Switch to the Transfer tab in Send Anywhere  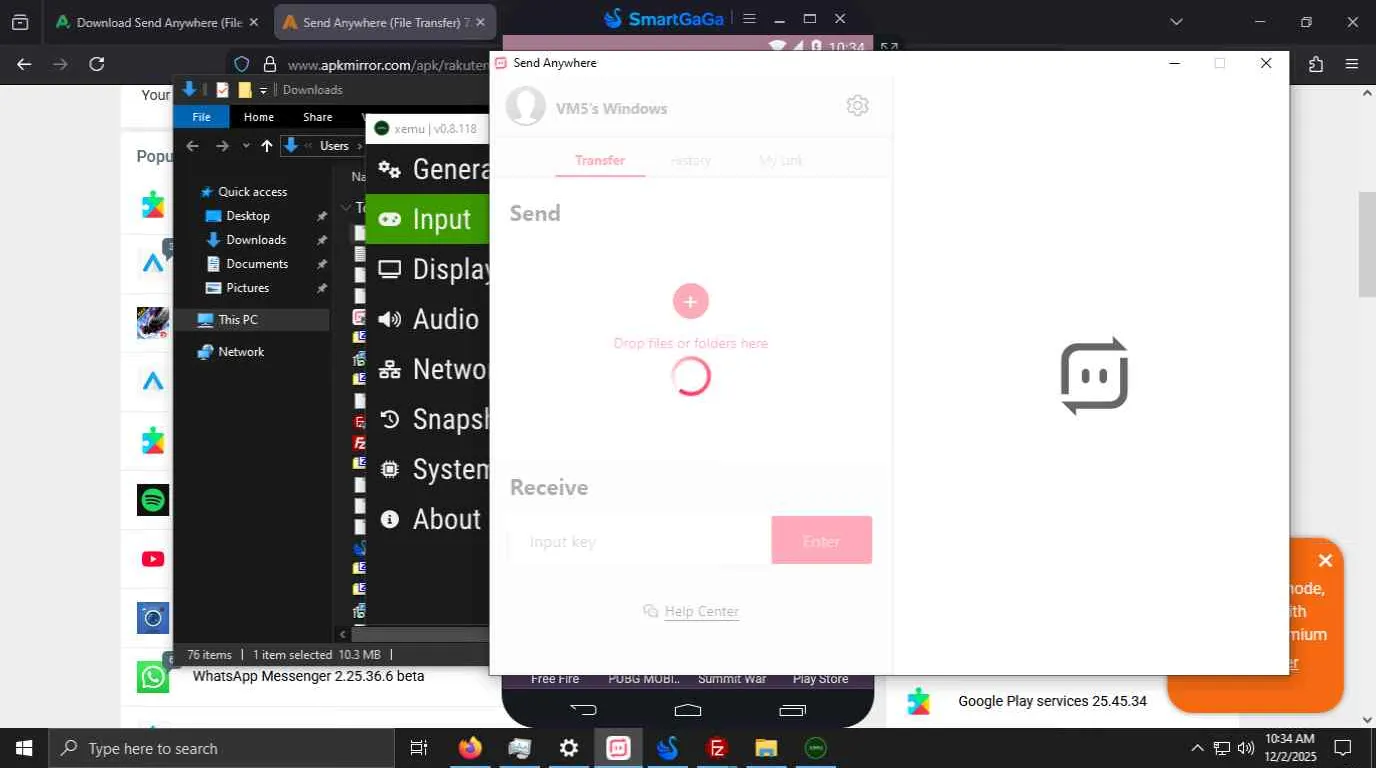(x=600, y=160)
